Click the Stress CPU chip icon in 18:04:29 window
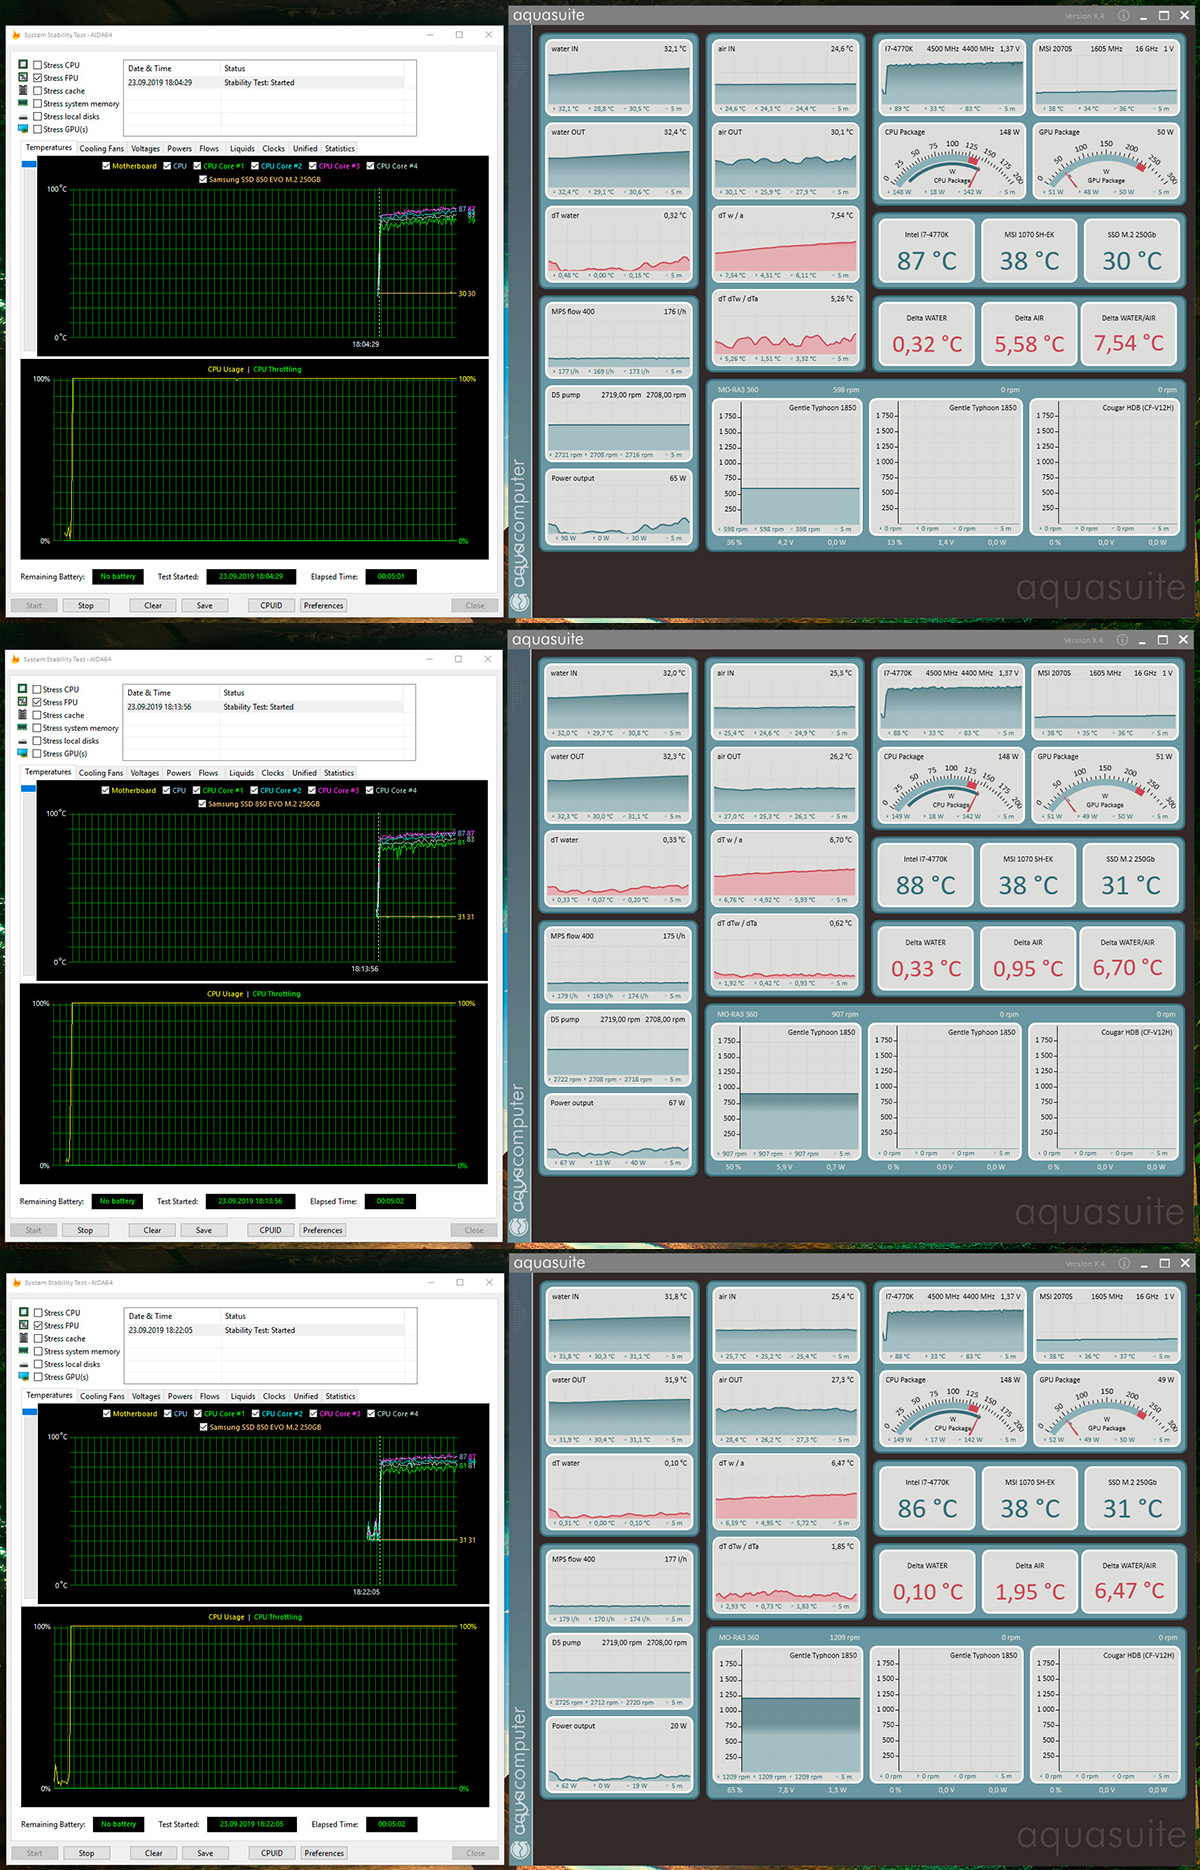This screenshot has width=1200, height=1870. tap(23, 65)
